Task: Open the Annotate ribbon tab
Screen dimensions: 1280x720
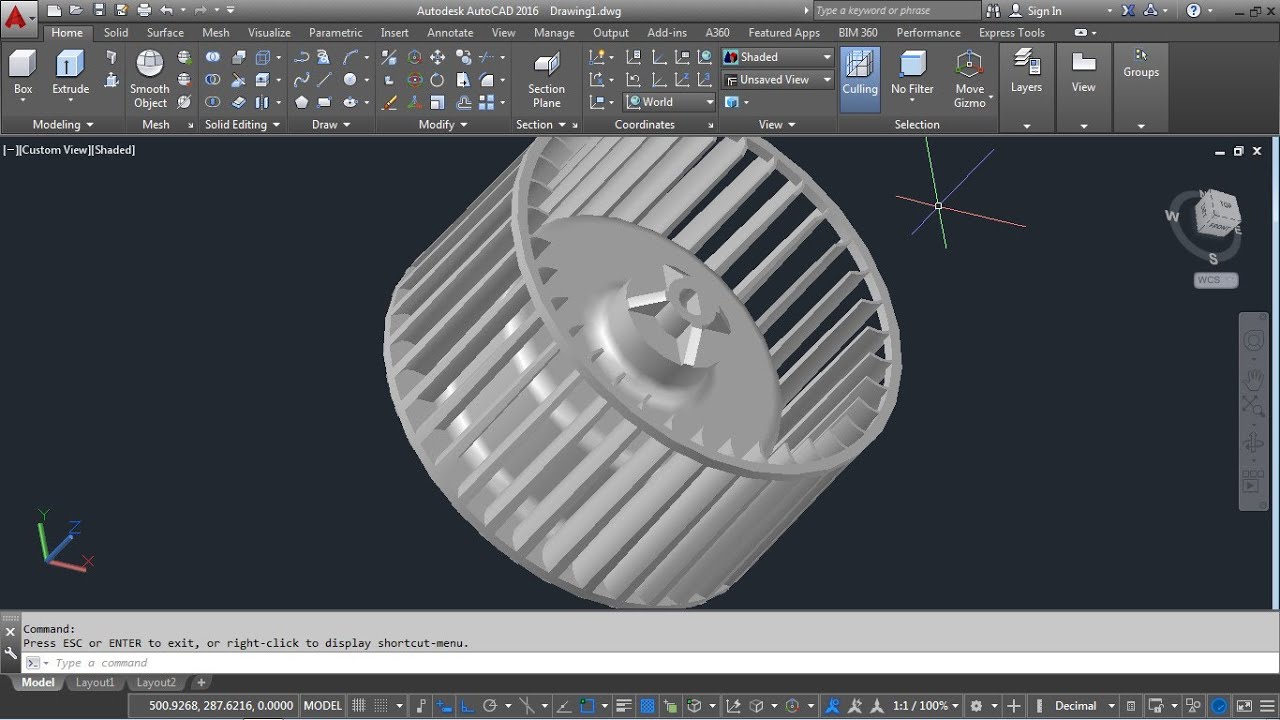Action: [450, 33]
